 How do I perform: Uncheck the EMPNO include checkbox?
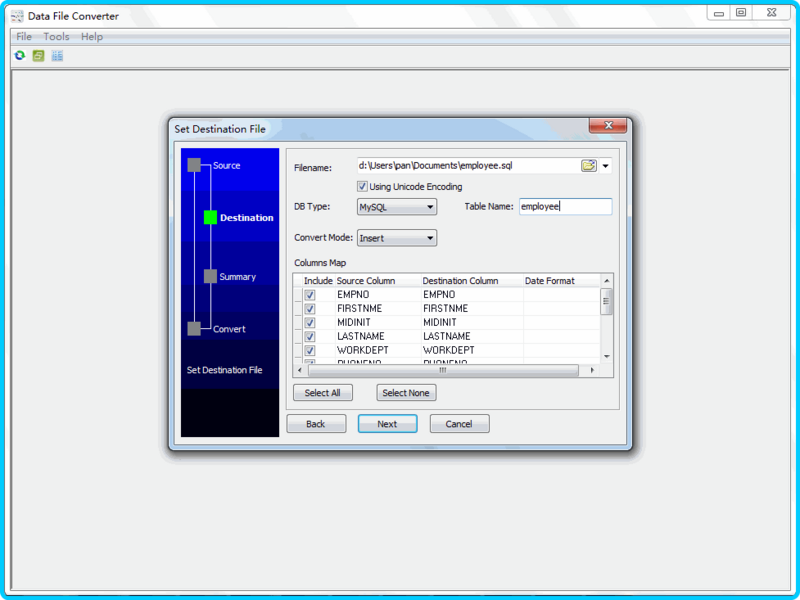[x=310, y=295]
